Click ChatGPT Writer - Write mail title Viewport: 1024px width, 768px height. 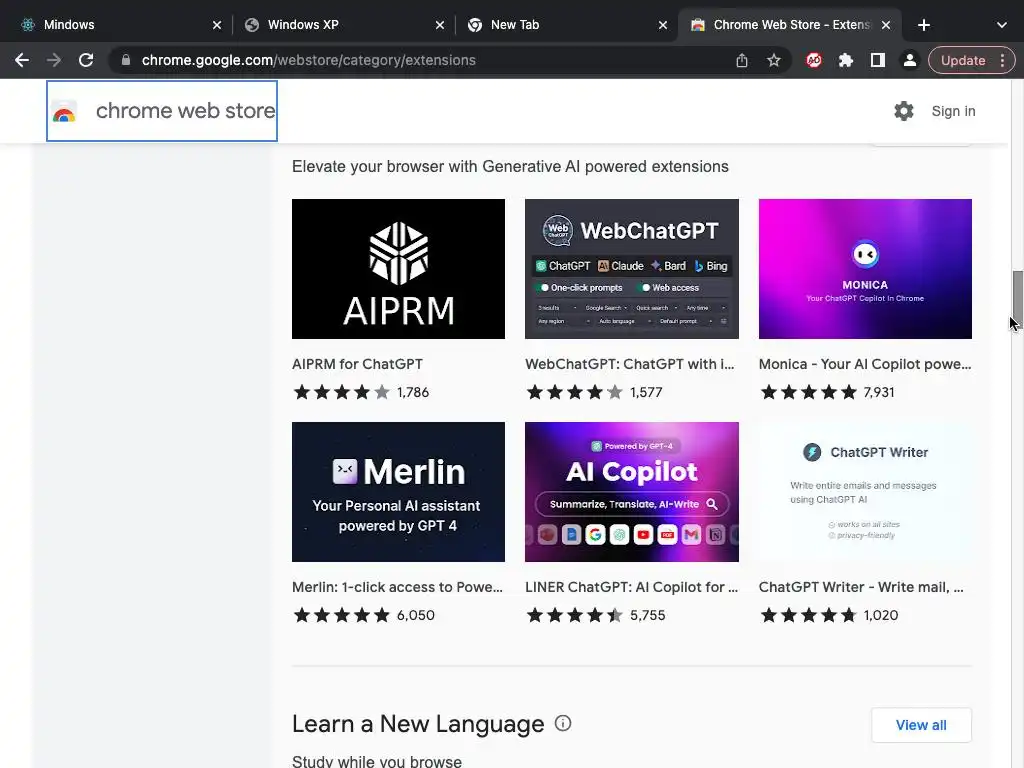point(861,587)
